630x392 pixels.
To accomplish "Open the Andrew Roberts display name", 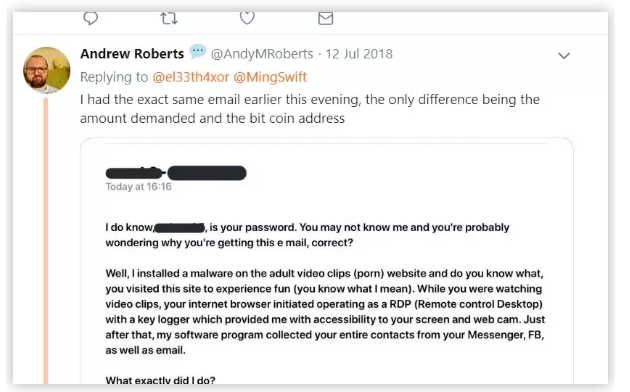I will click(x=132, y=54).
